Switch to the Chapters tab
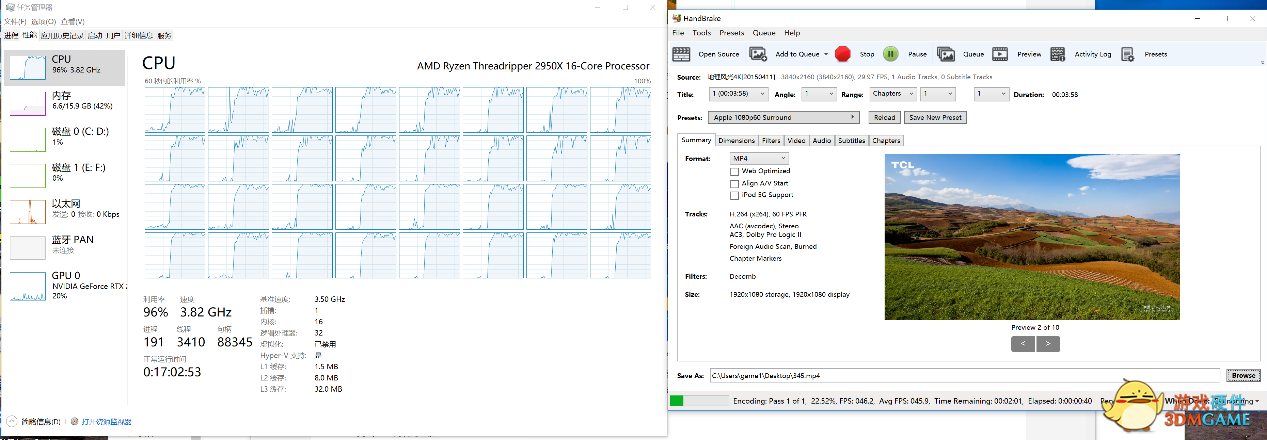The height and width of the screenshot is (440, 1267). [x=887, y=141]
